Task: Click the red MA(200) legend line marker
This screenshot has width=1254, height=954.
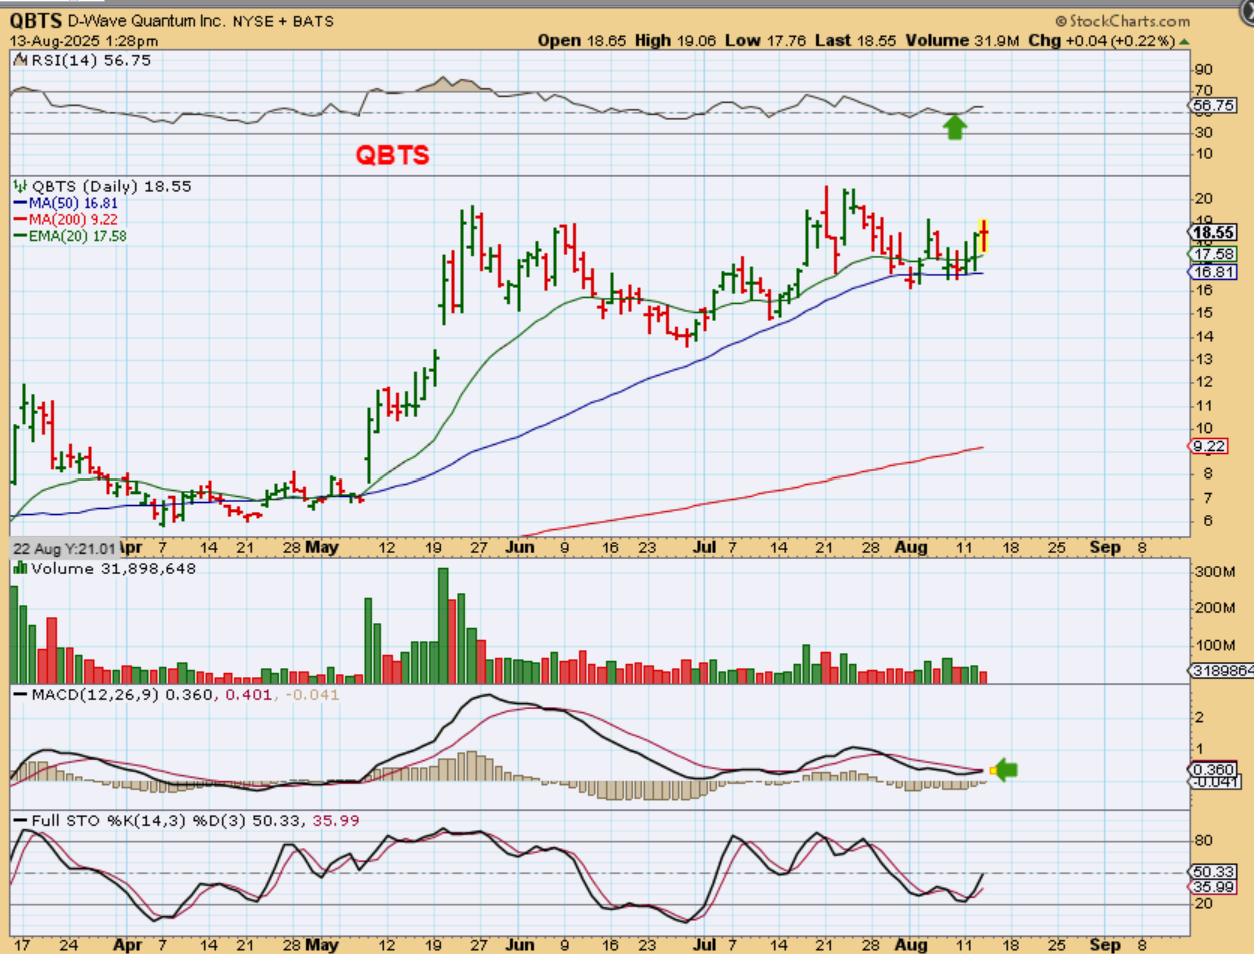Action: point(20,220)
